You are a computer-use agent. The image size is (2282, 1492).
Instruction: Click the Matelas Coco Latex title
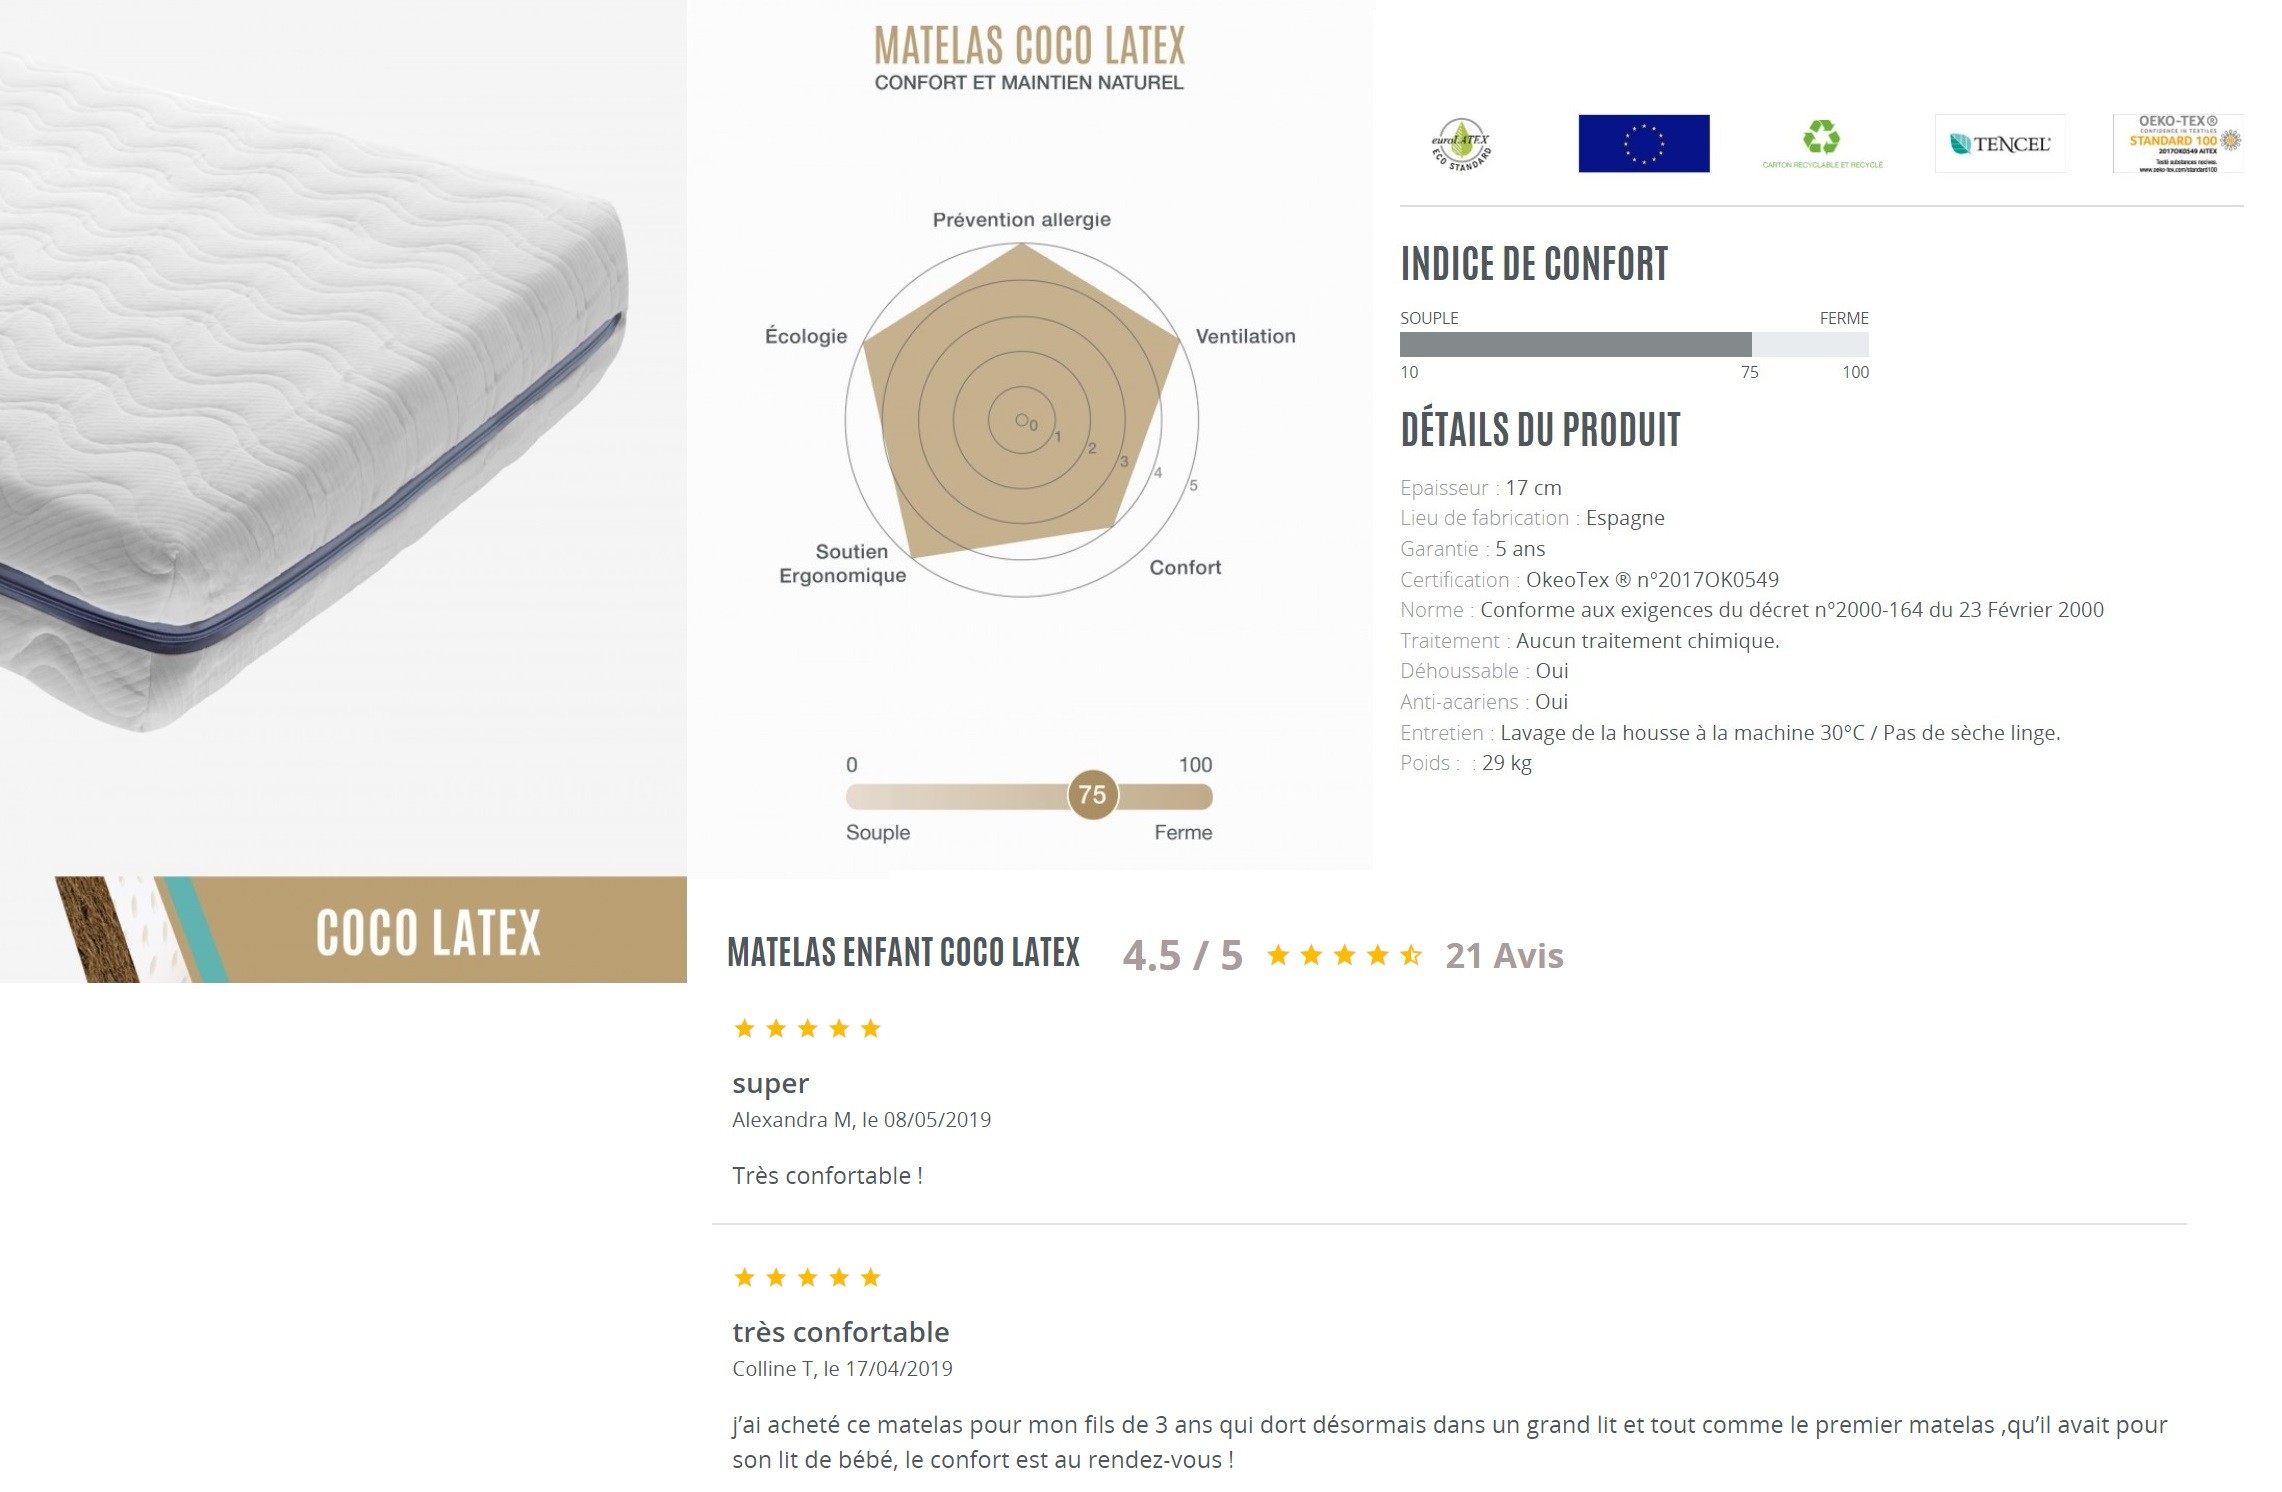1029,47
